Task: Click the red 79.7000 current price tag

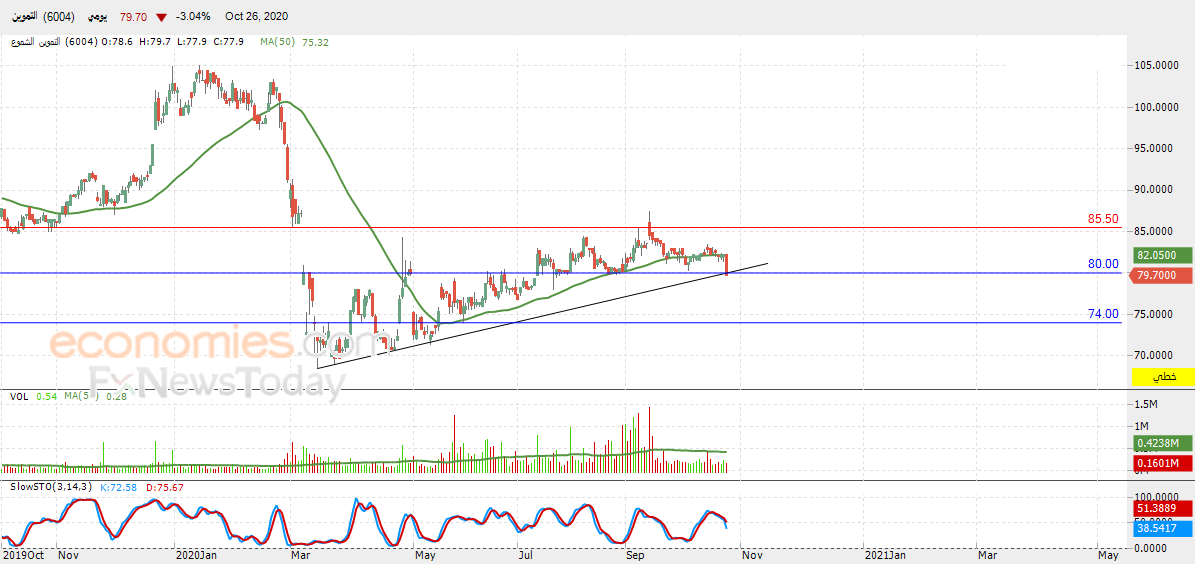Action: (1163, 275)
